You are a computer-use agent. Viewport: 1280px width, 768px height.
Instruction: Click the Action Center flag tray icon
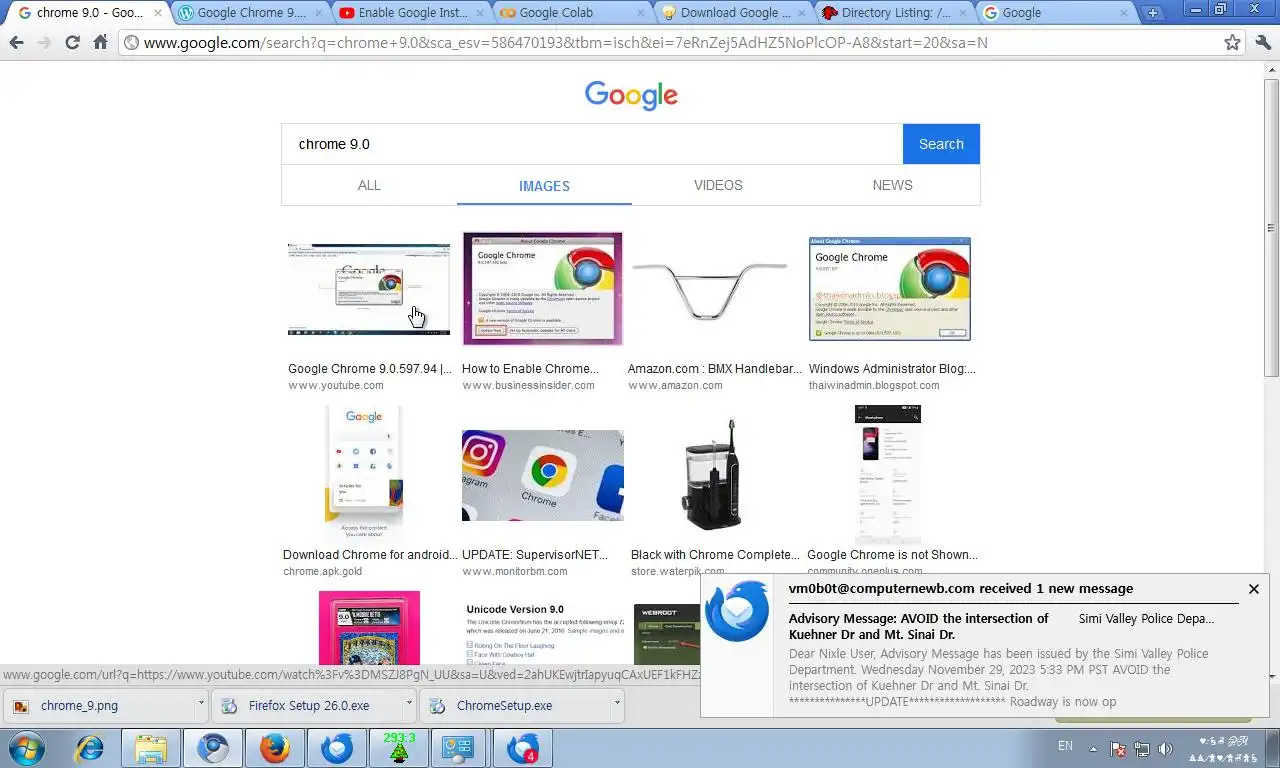tap(1119, 748)
